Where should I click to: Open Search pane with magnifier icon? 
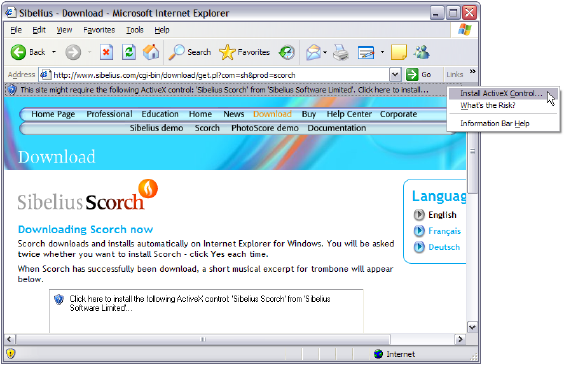177,53
